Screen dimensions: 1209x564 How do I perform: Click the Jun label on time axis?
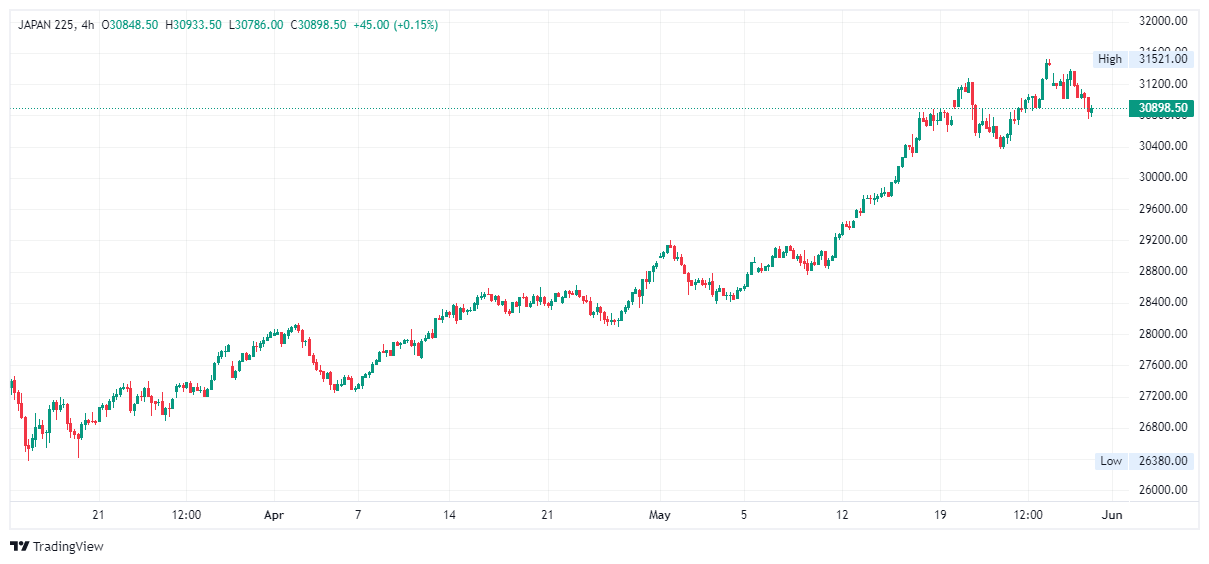[x=1112, y=515]
